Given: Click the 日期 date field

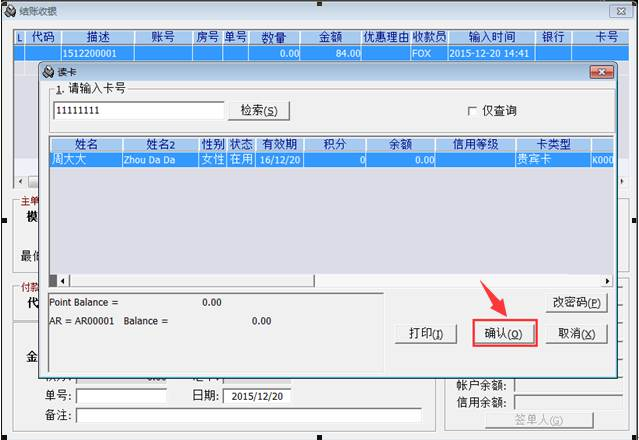Looking at the screenshot, I should pos(256,396).
